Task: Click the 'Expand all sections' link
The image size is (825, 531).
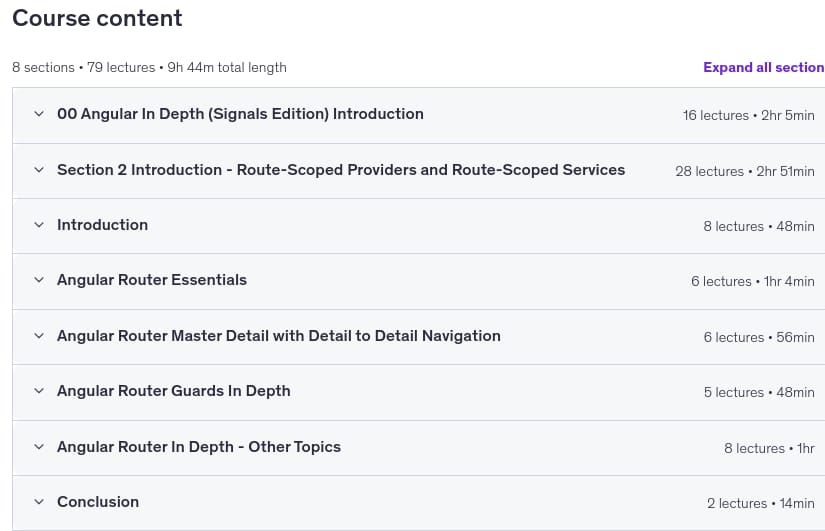Action: click(764, 67)
